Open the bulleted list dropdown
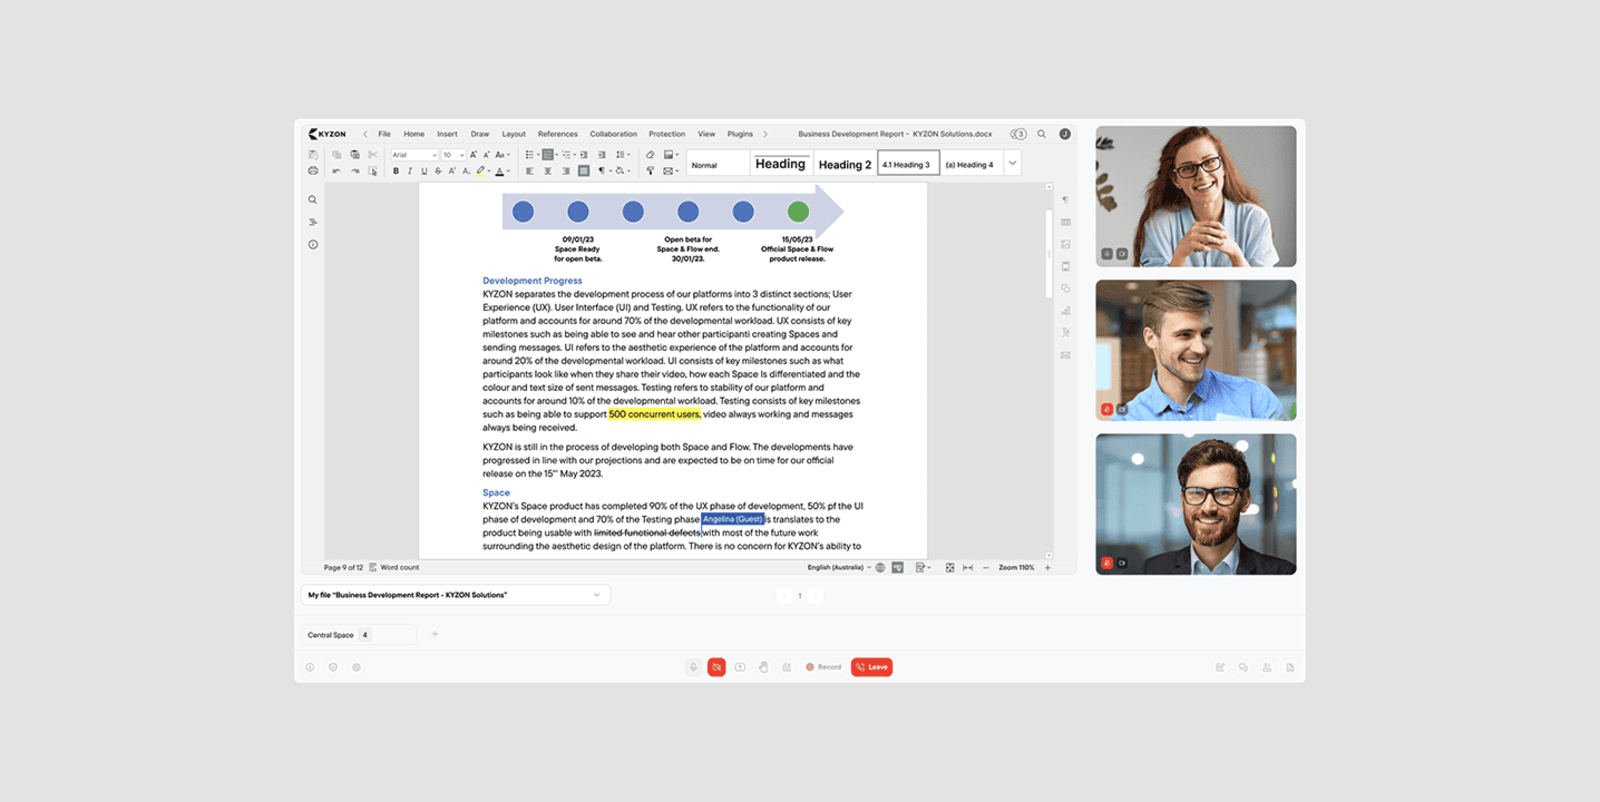 (x=531, y=155)
